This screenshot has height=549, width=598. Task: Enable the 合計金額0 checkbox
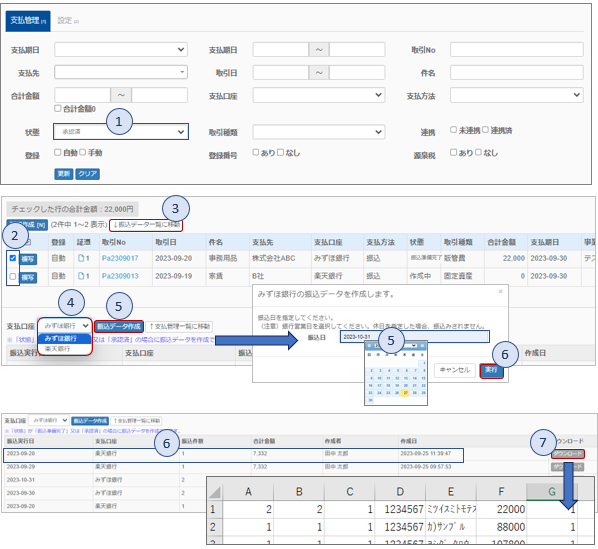click(58, 109)
